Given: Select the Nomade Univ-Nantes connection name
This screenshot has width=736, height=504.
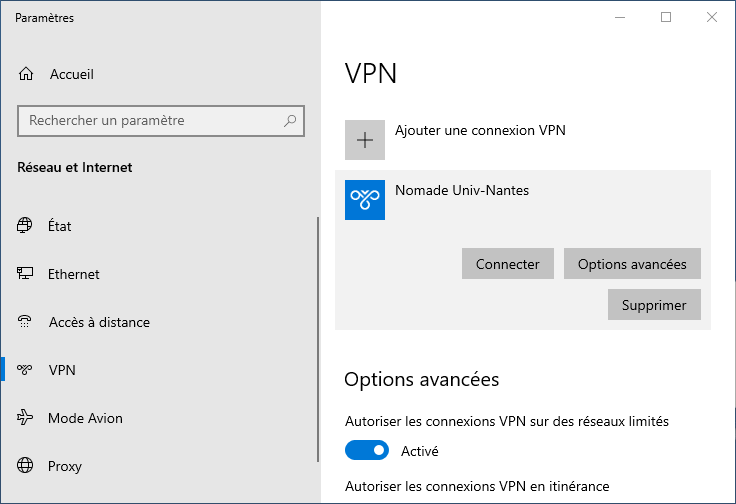Looking at the screenshot, I should 462,190.
